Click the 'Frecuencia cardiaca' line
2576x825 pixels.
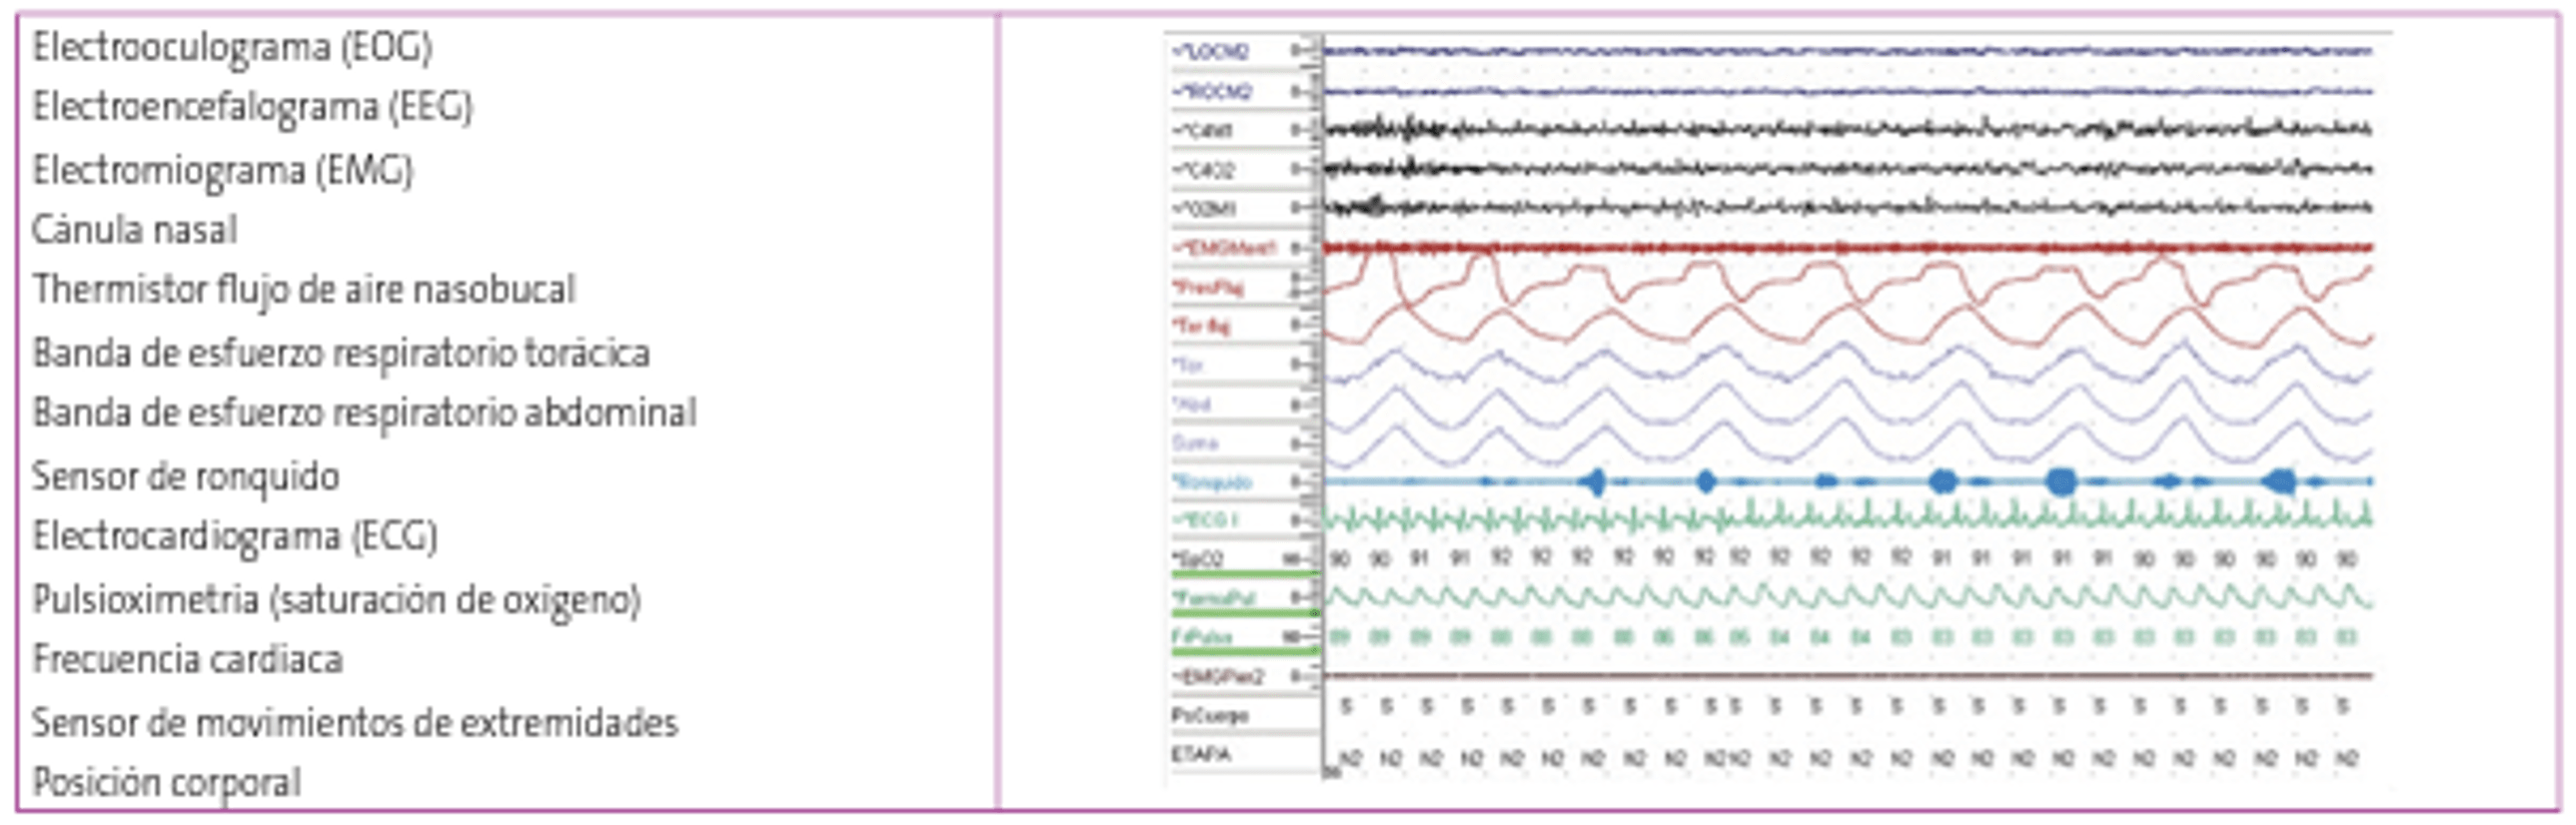[x=187, y=660]
